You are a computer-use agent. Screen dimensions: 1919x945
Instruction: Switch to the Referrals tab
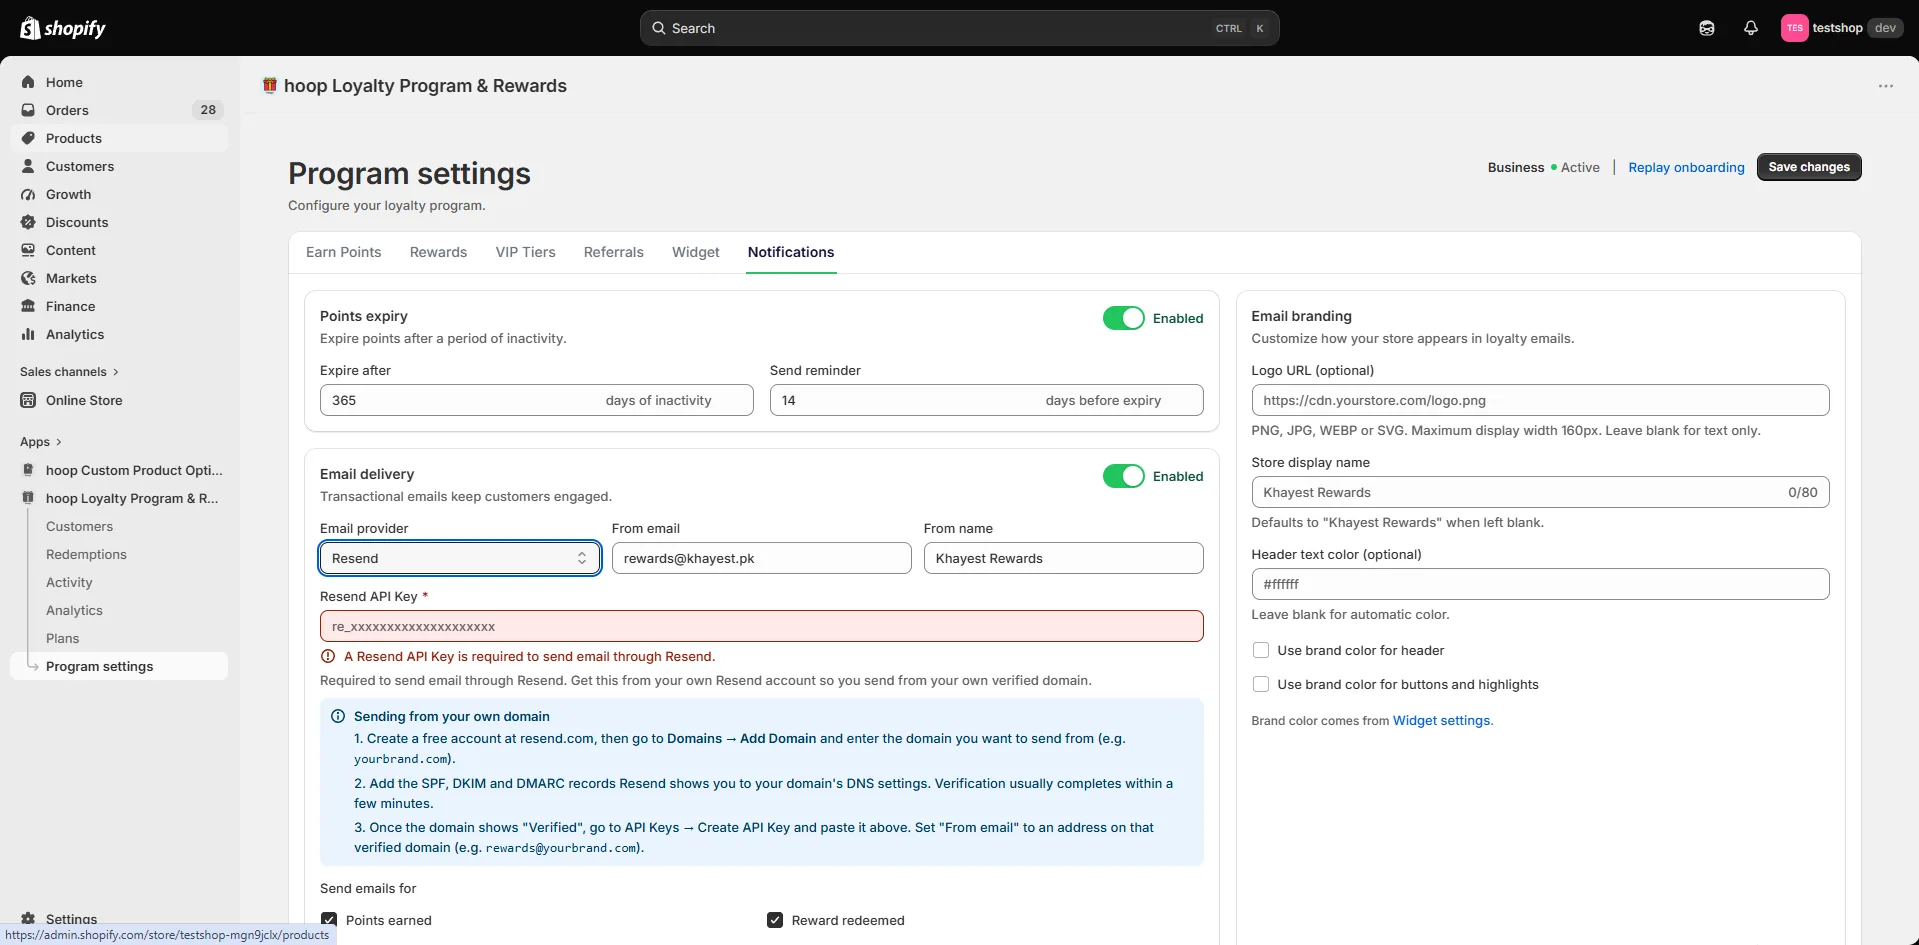coord(613,252)
